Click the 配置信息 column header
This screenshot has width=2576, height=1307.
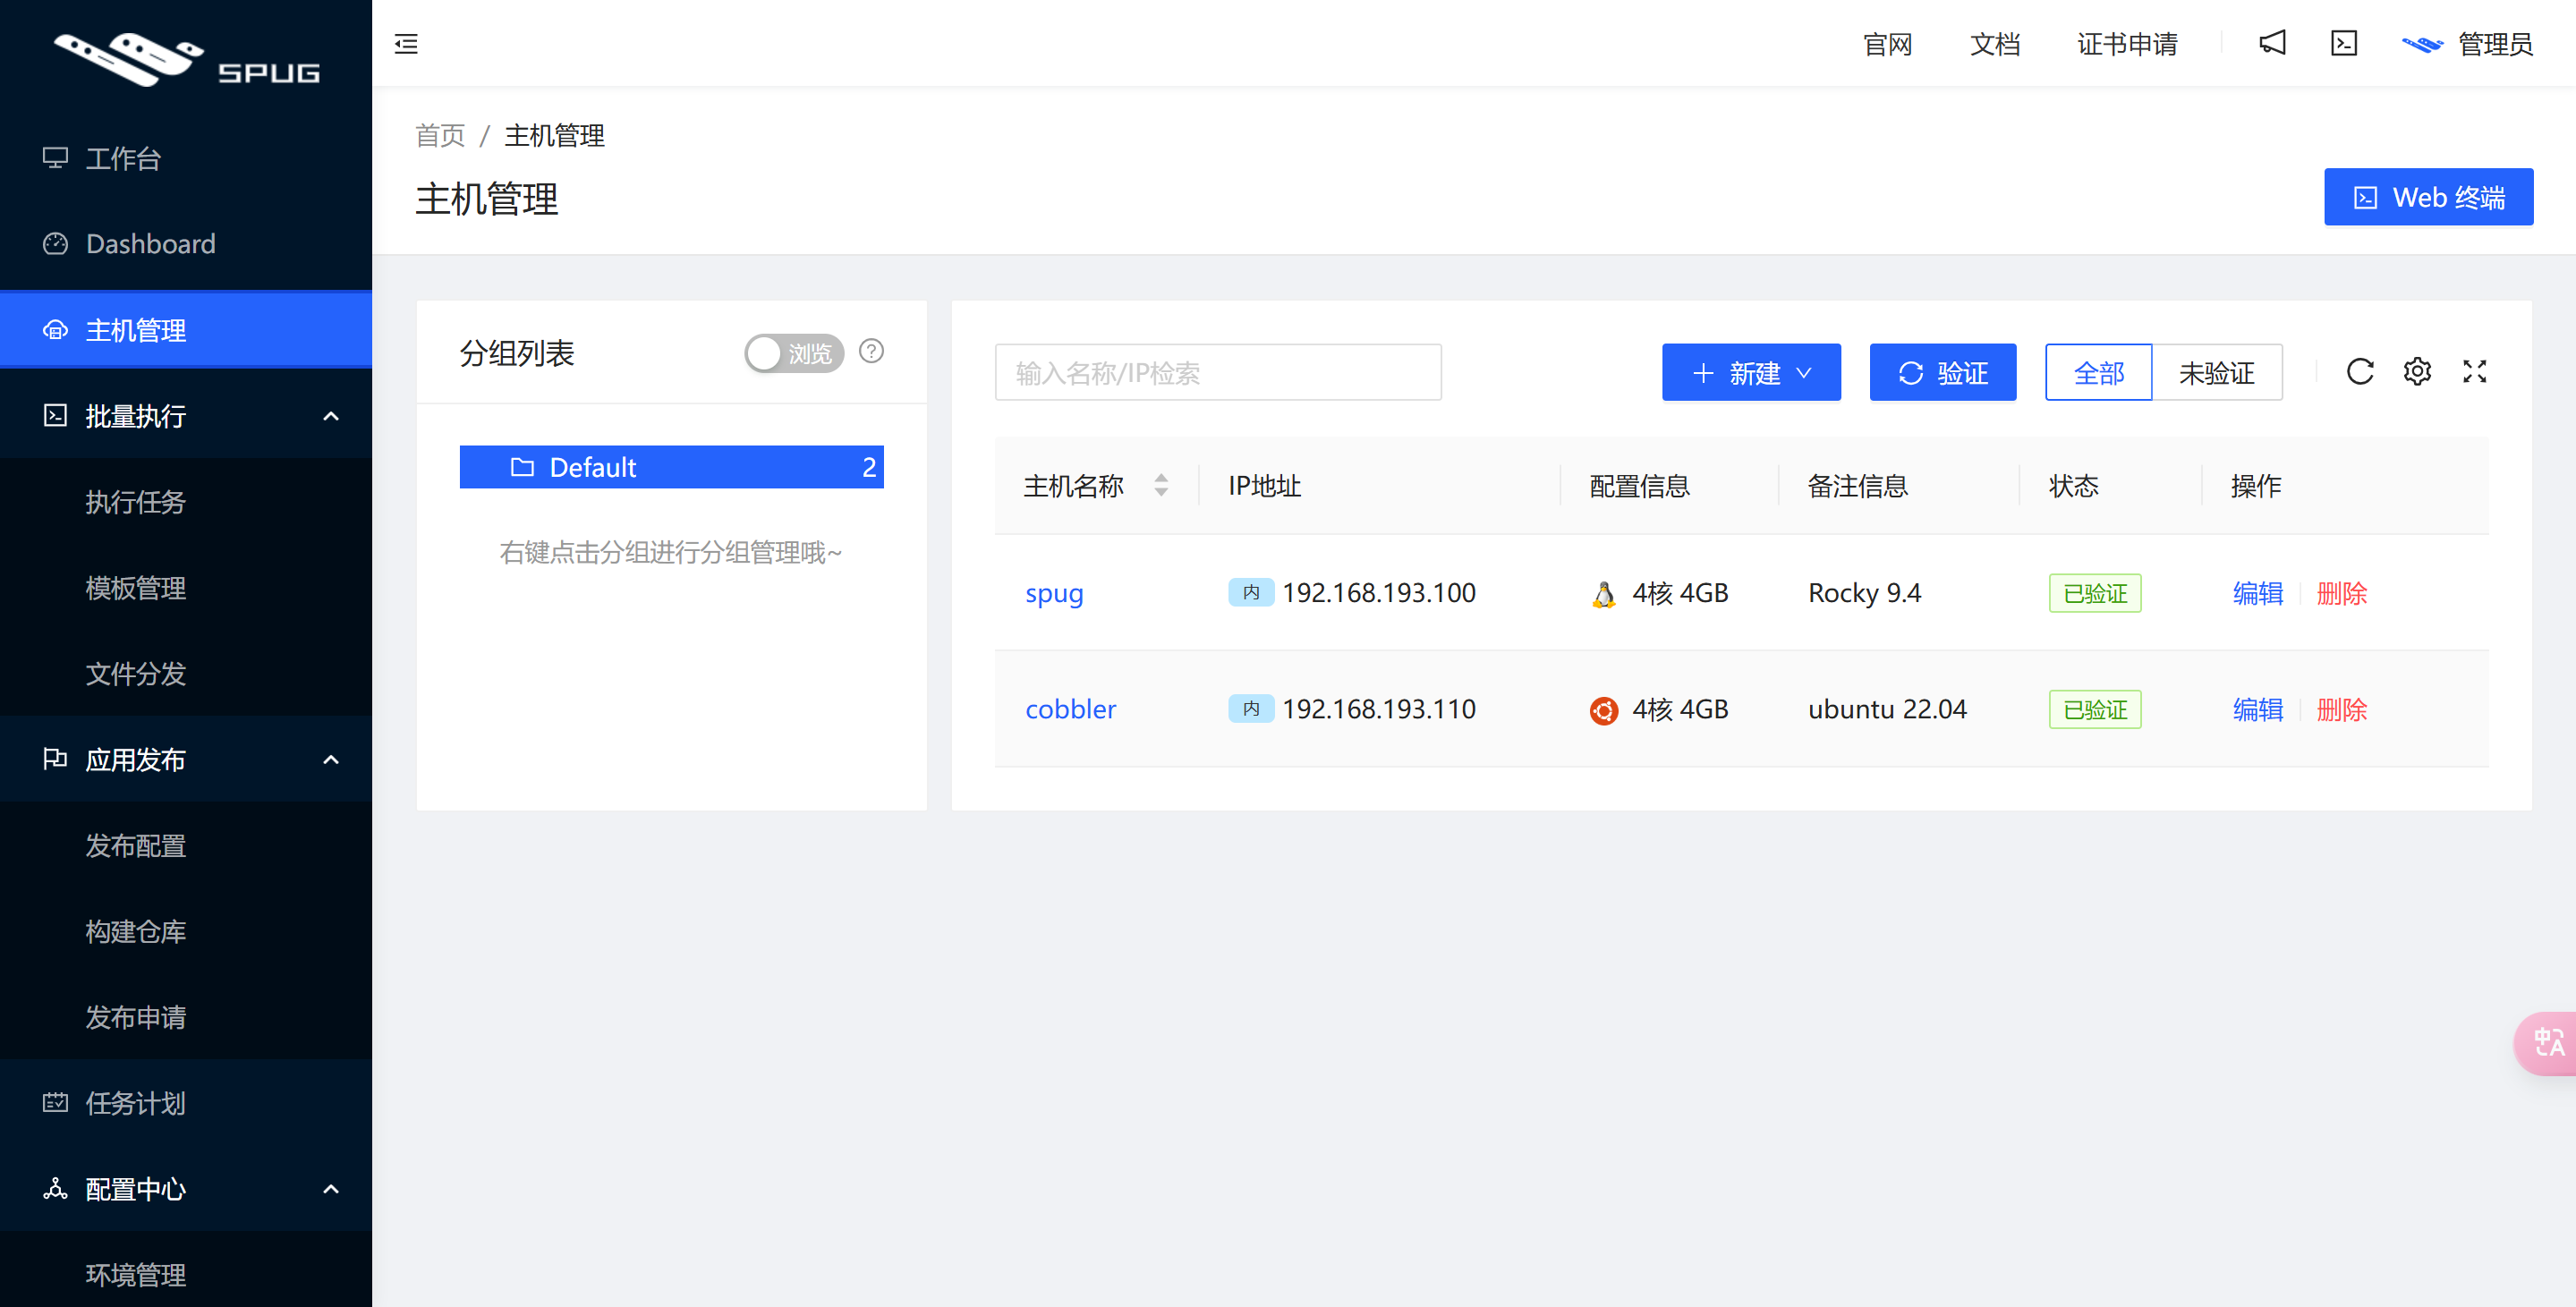click(1640, 486)
